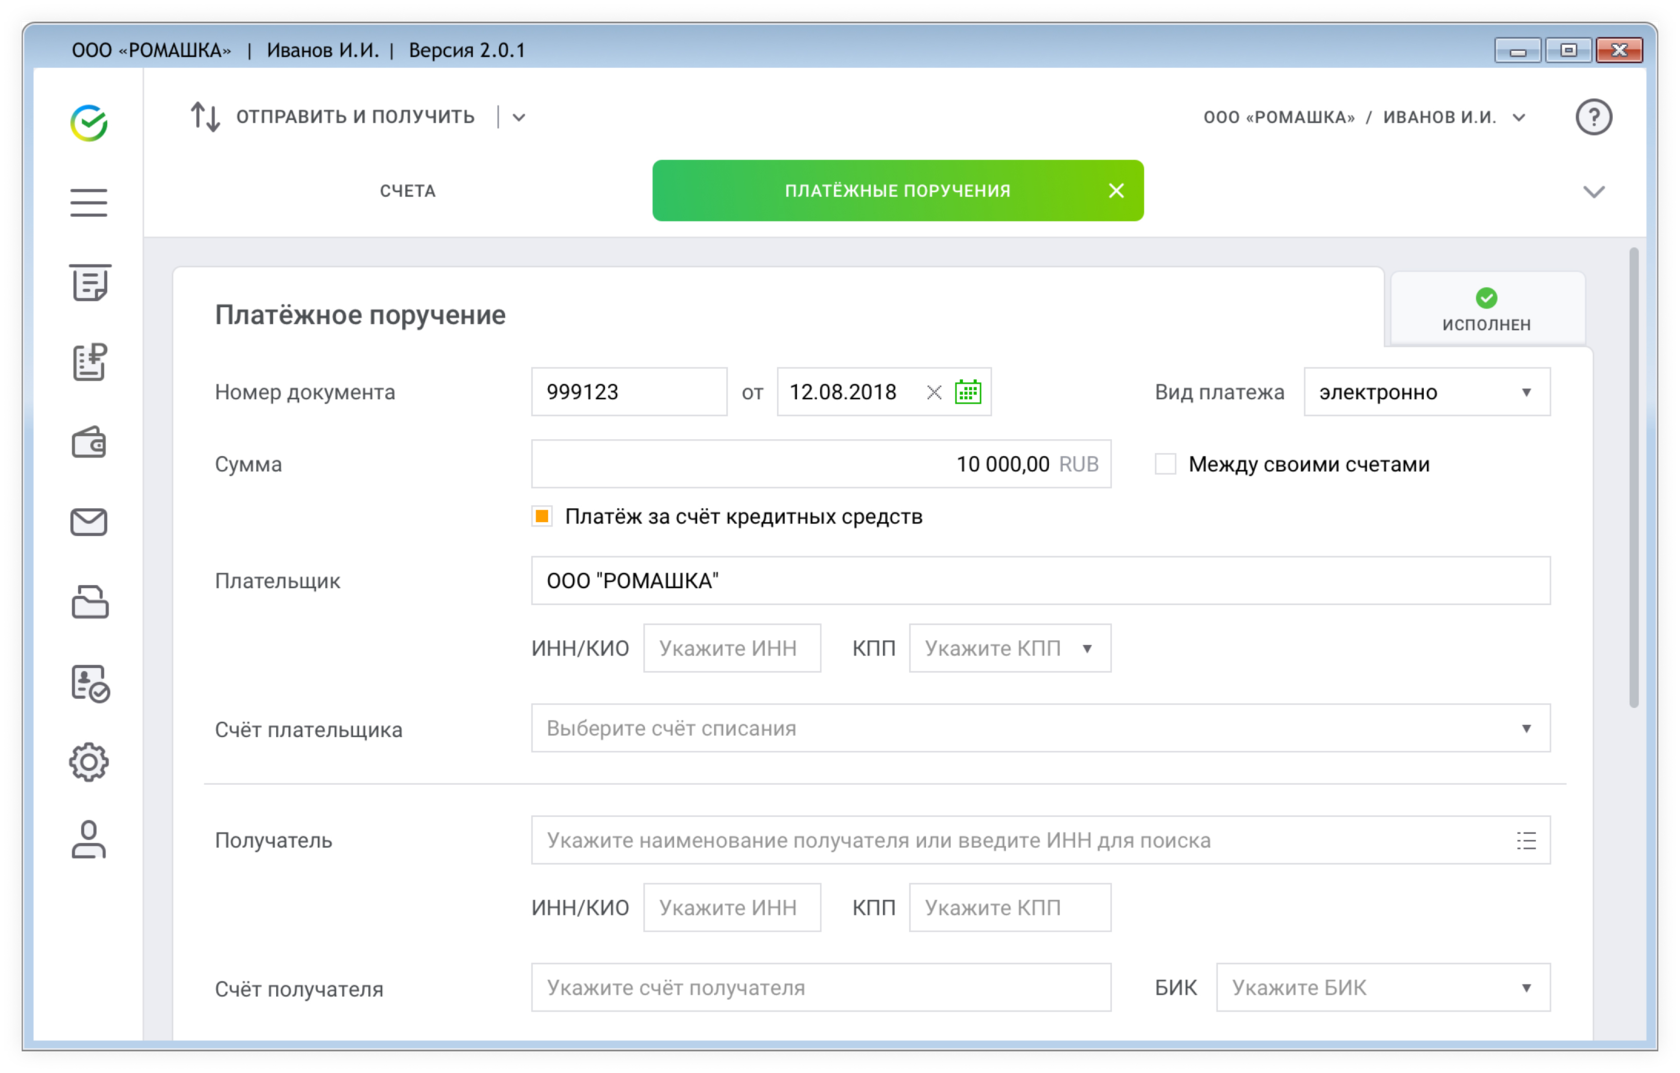Click the 'Сумма' amount input field
The height and width of the screenshot is (1073, 1680).
pyautogui.click(x=820, y=464)
